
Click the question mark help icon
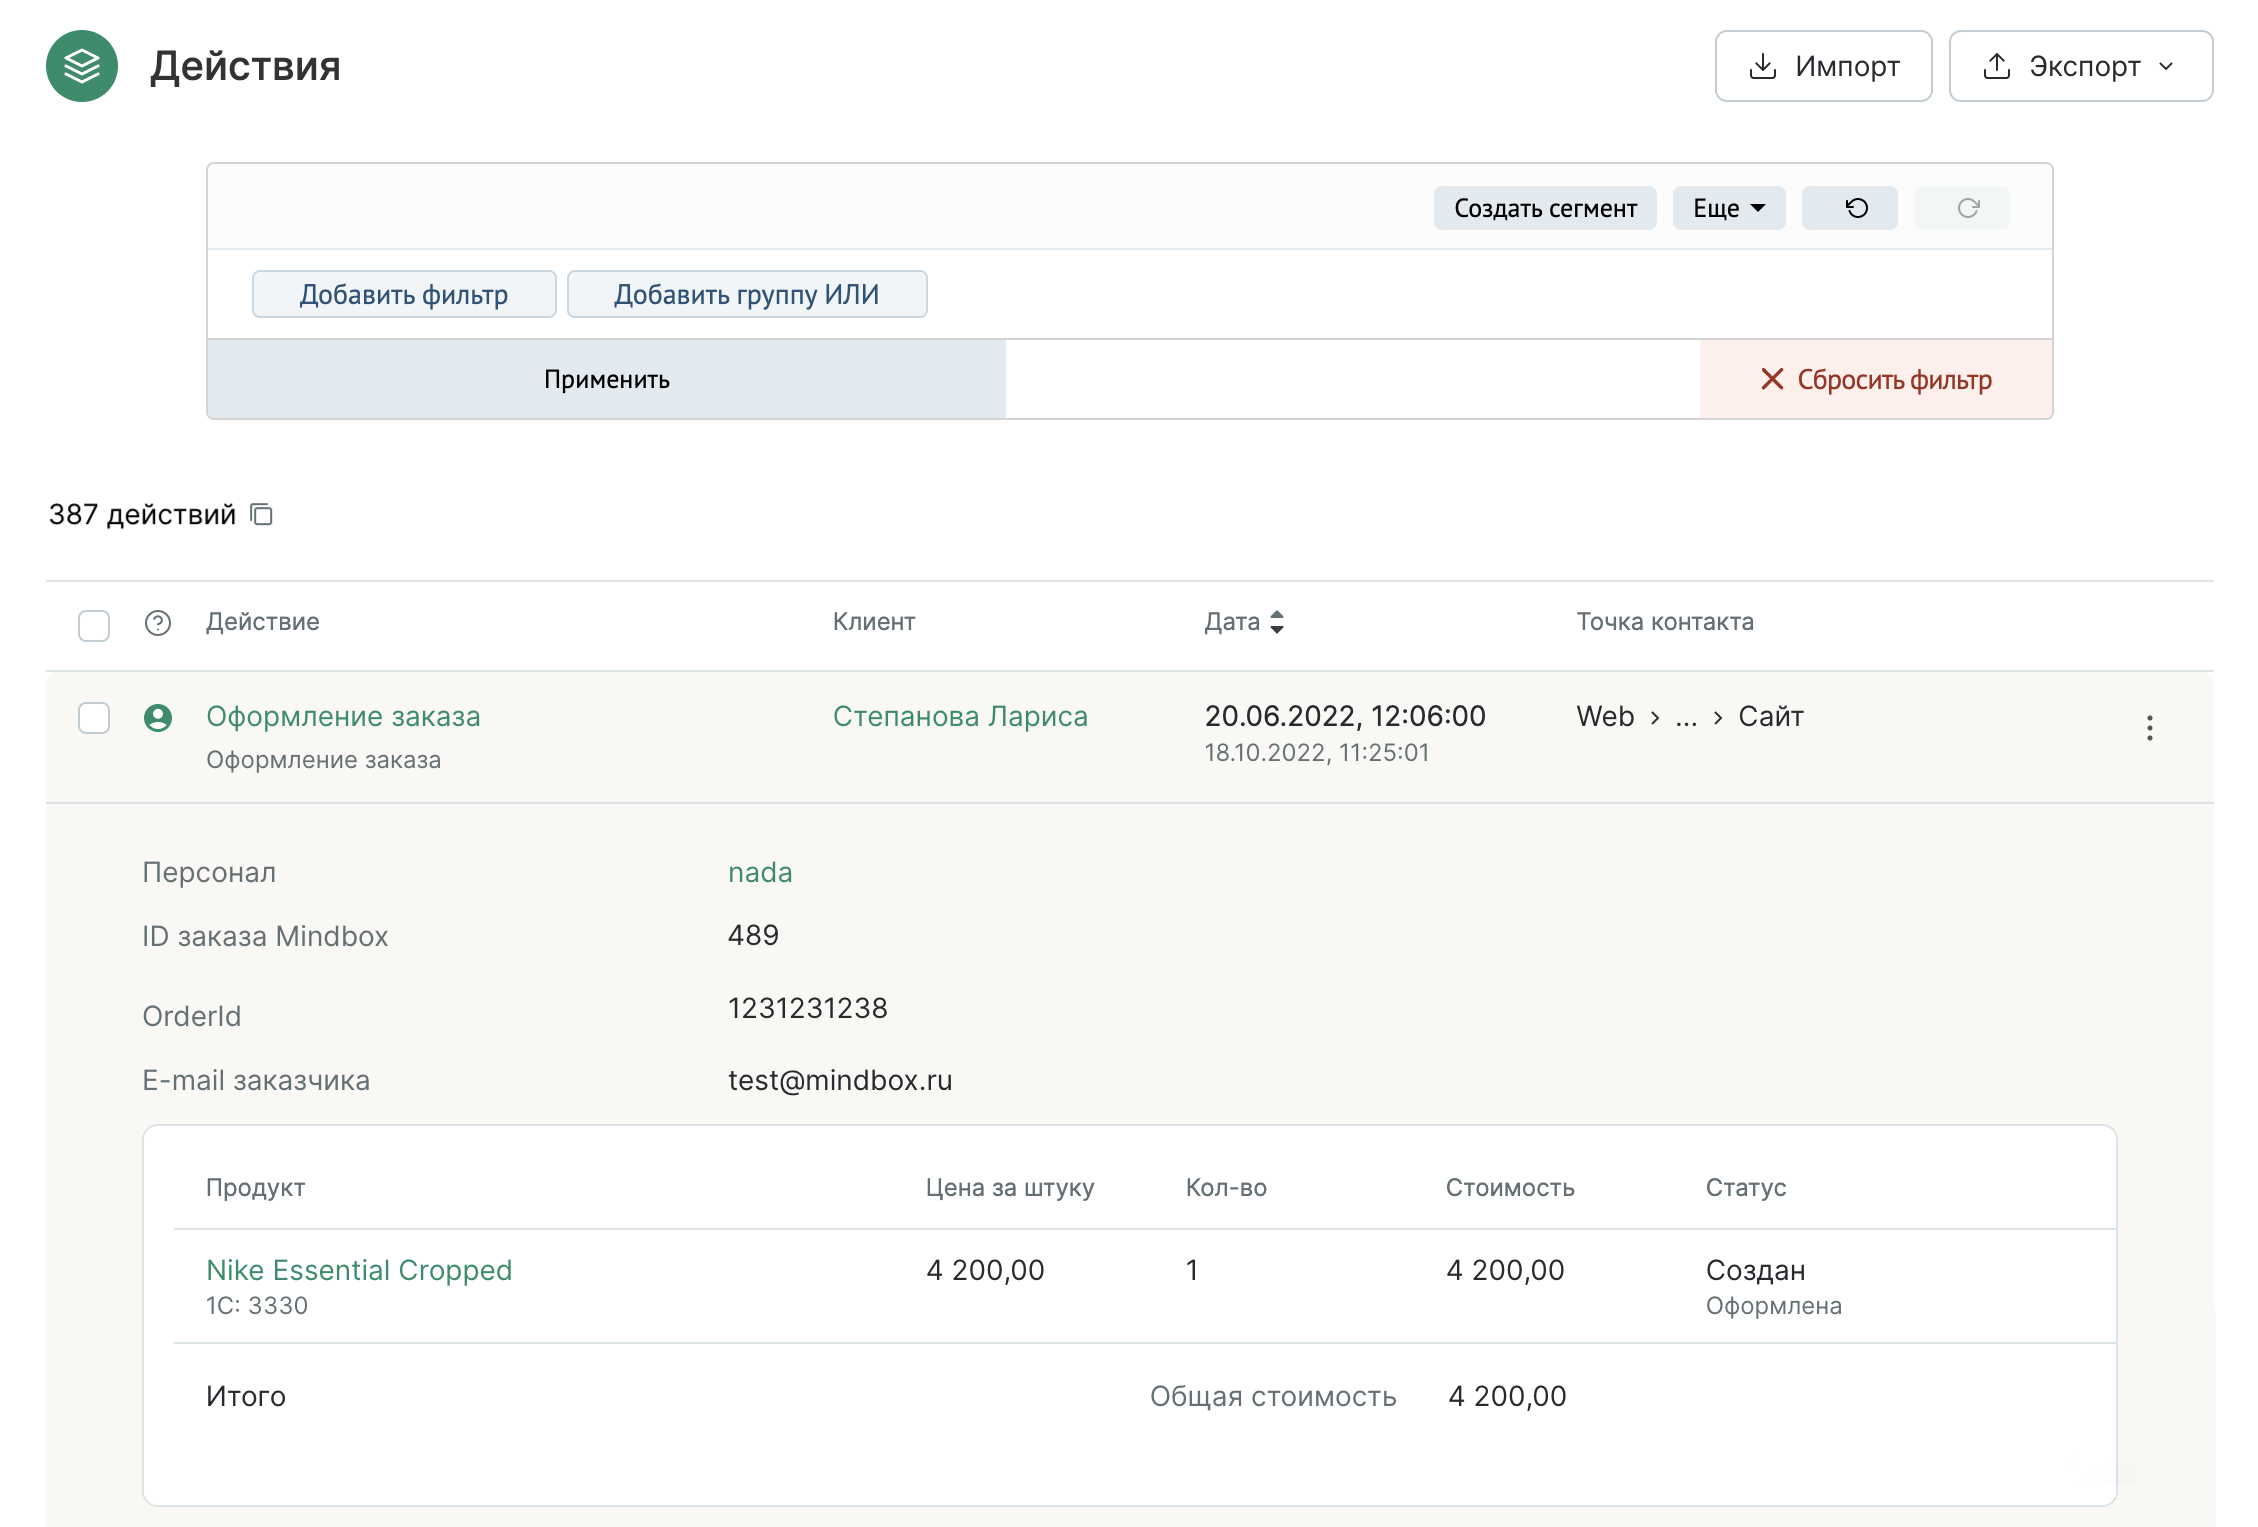pos(158,622)
